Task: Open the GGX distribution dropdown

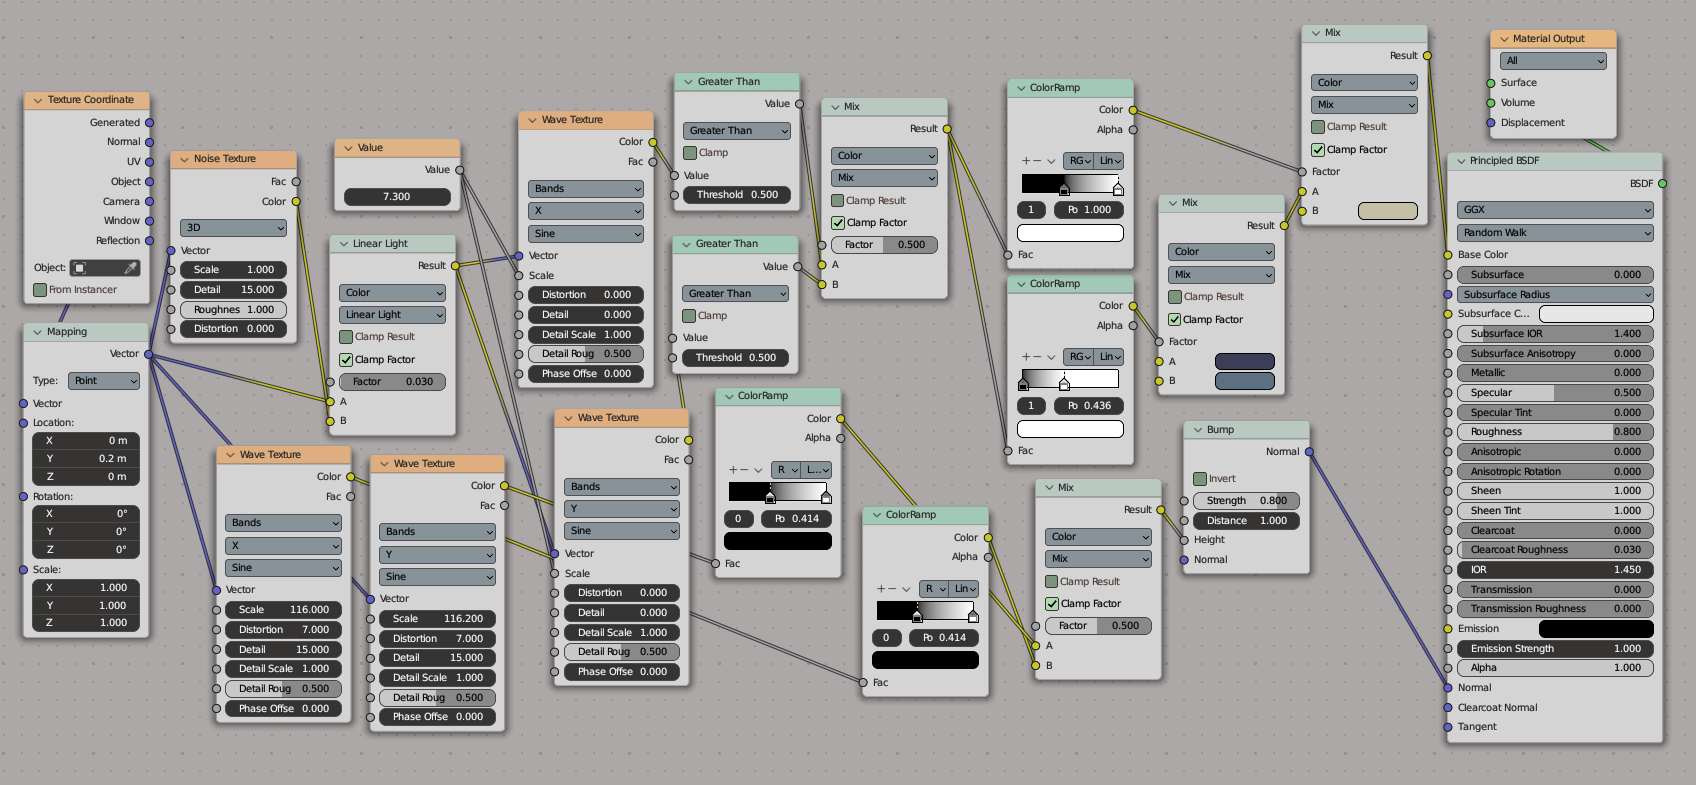Action: (1555, 210)
